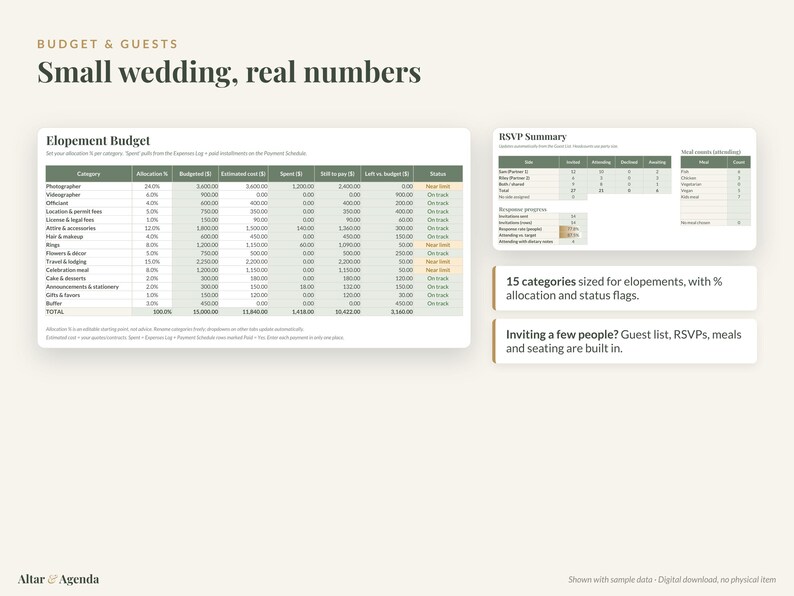Click the 1,418.00 total spent cell
Screen dimensions: 794x596
291,311
